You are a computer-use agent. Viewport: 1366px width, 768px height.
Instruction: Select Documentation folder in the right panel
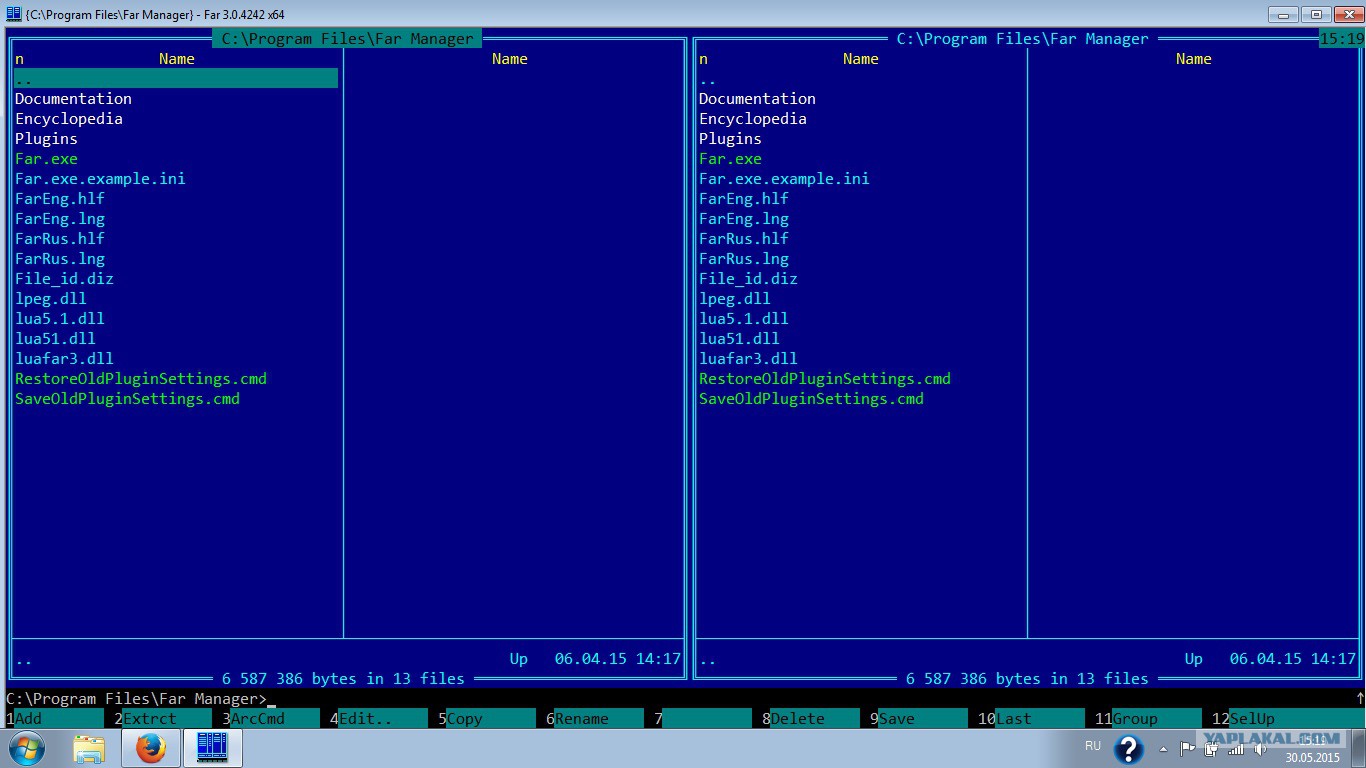757,99
